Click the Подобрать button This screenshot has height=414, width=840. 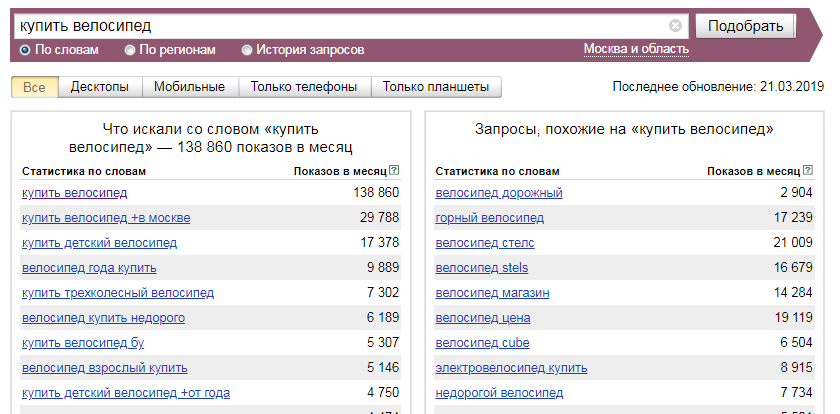tap(746, 26)
